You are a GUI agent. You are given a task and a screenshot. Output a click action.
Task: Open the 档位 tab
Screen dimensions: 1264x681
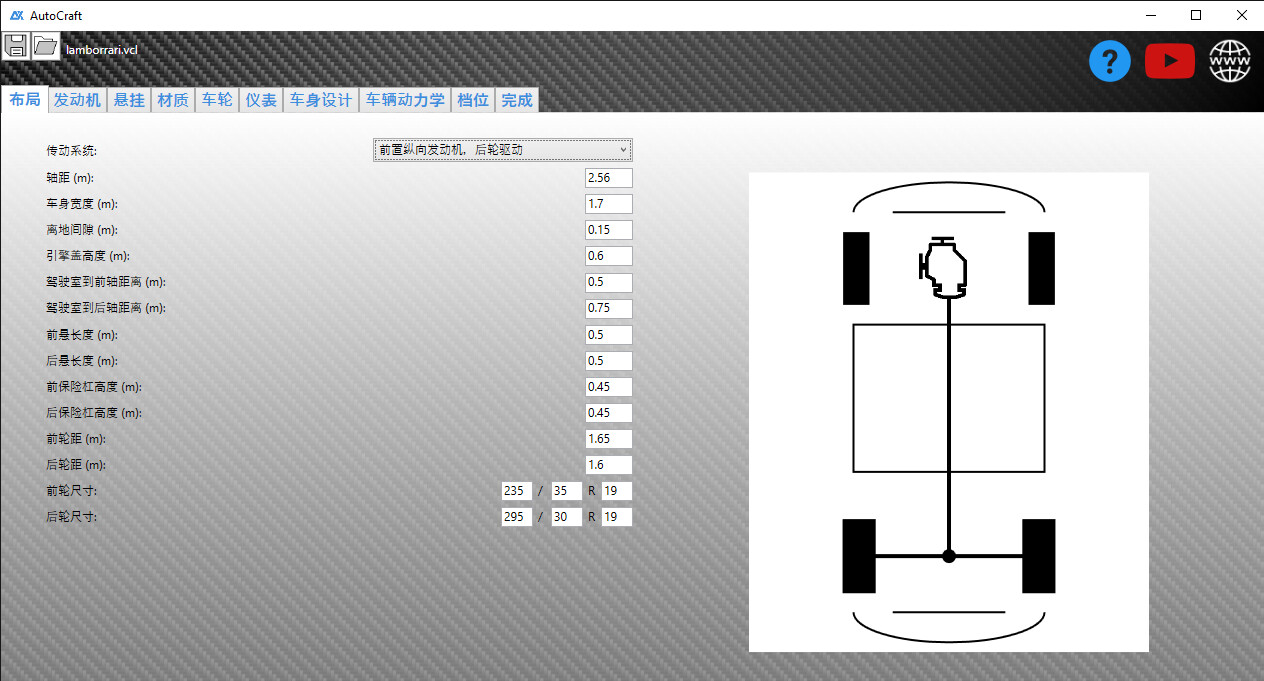pyautogui.click(x=473, y=100)
